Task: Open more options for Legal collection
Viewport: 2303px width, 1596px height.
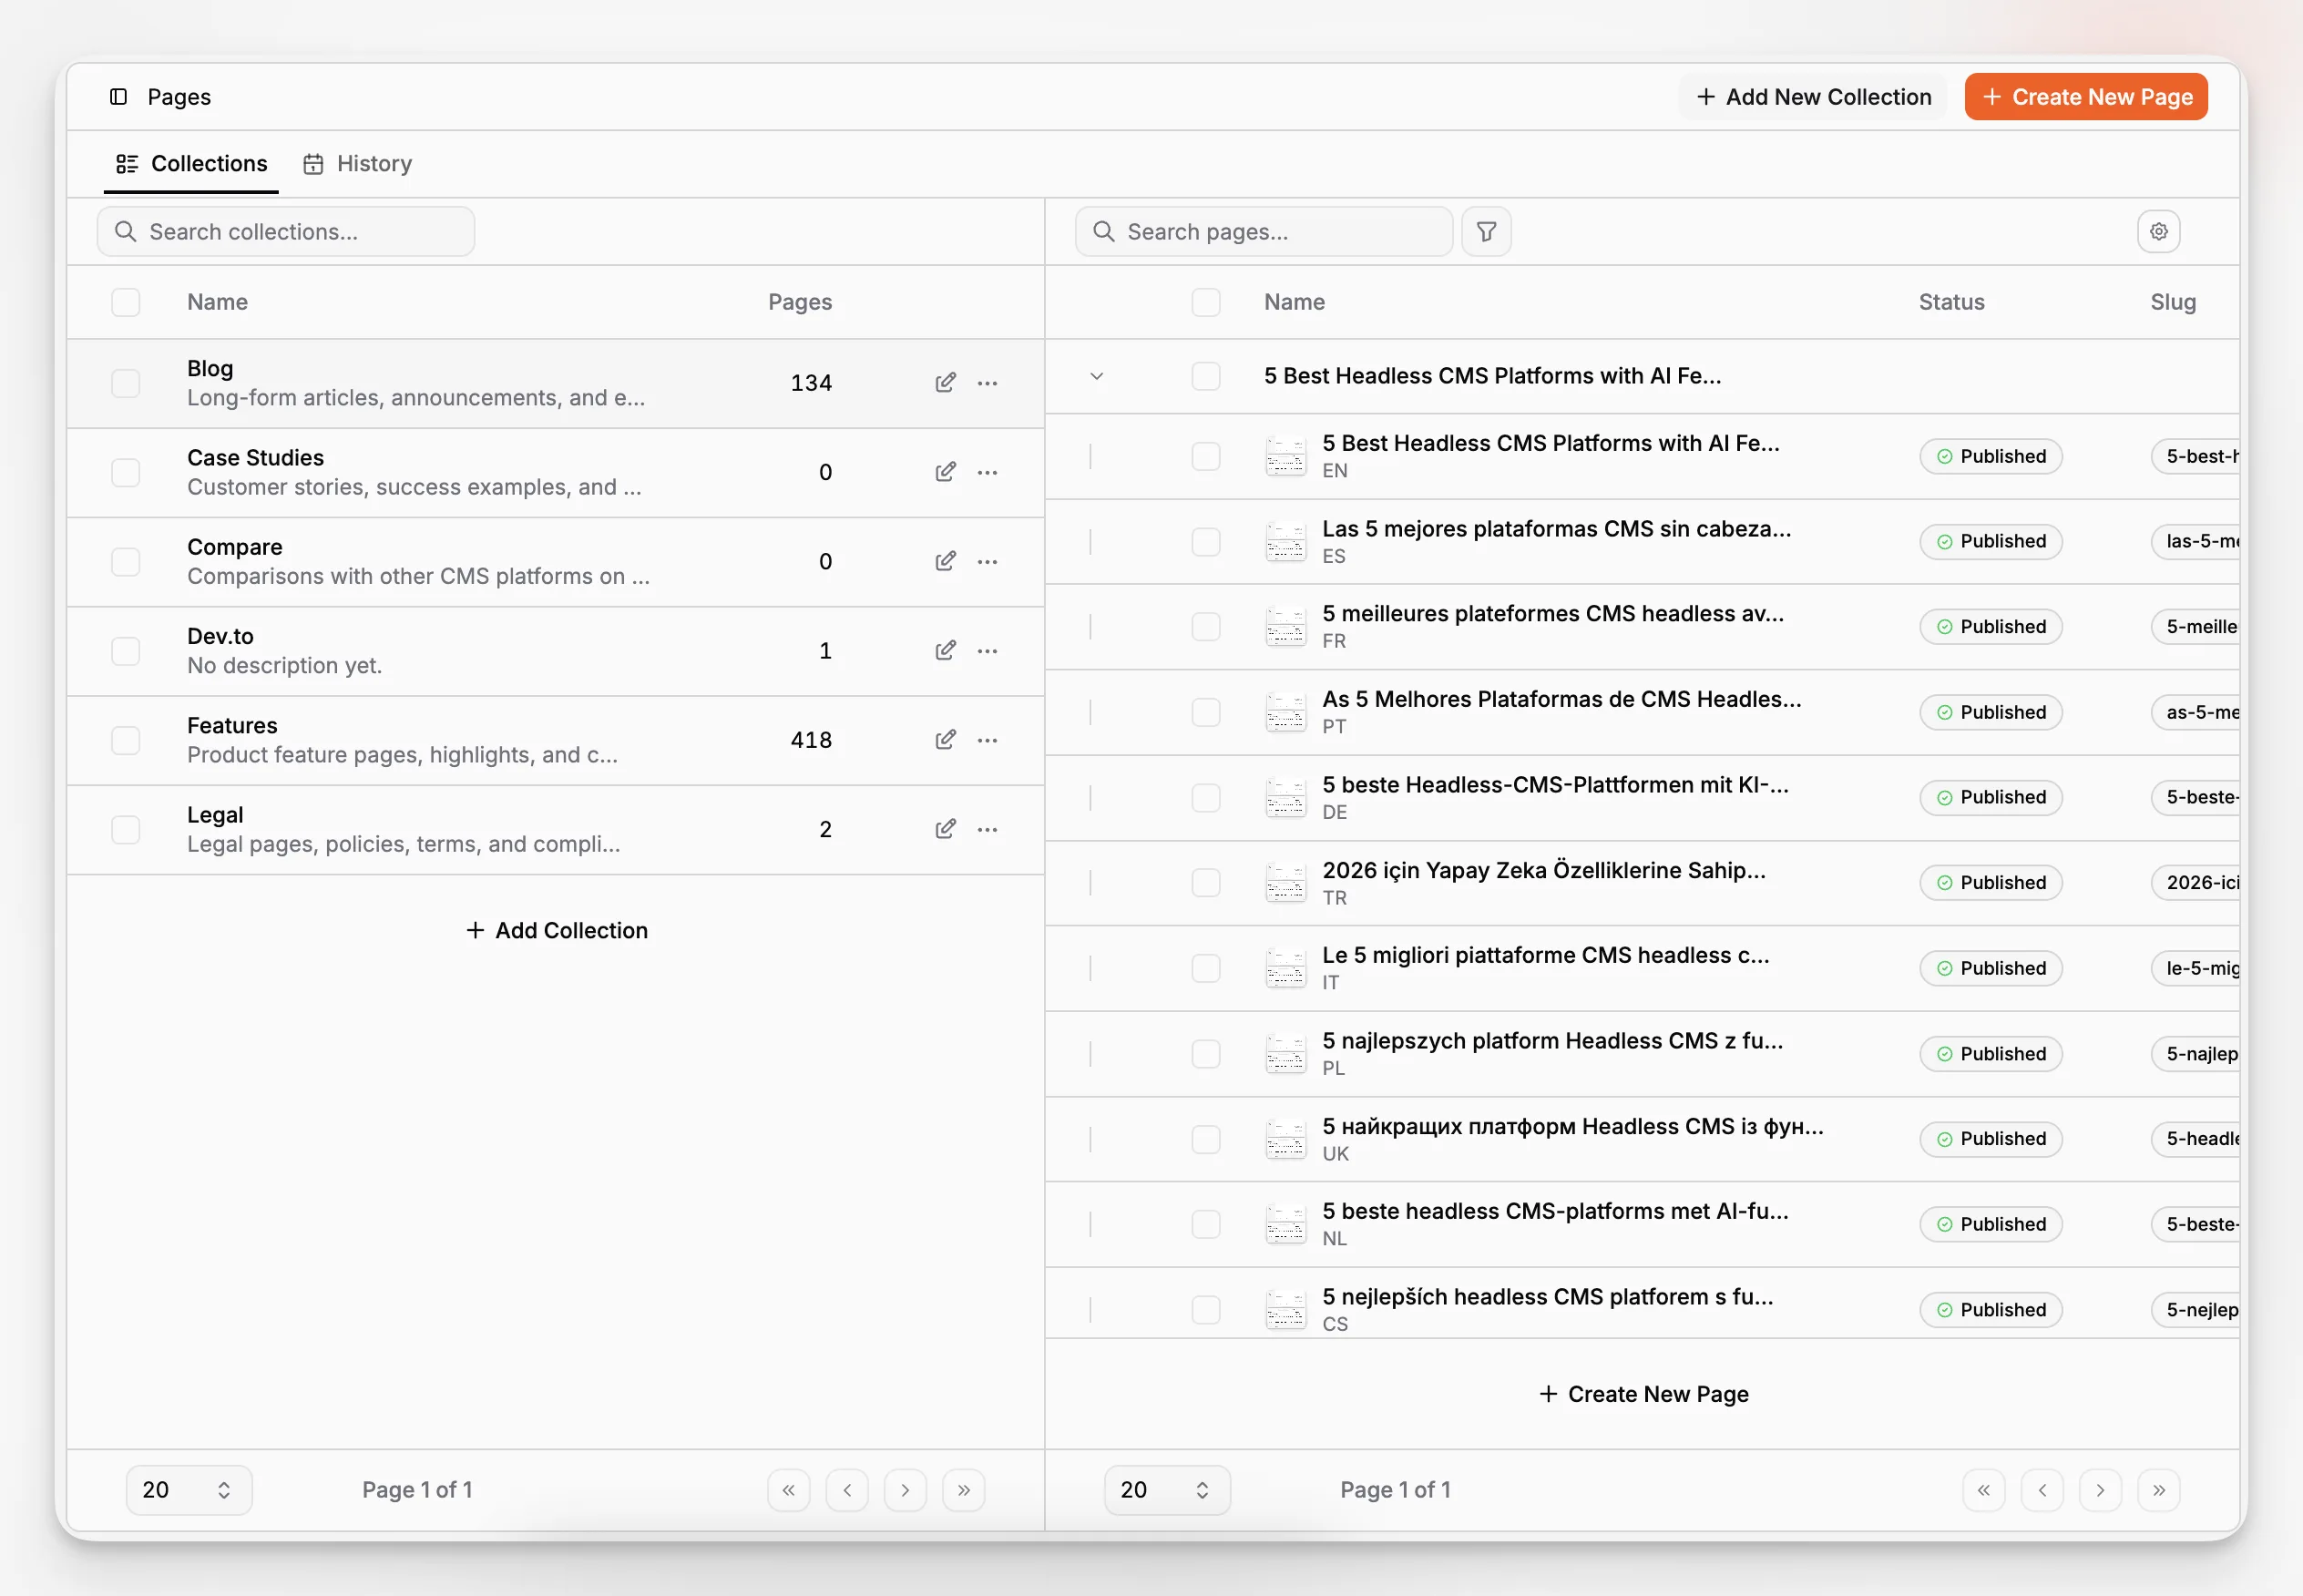Action: pyautogui.click(x=988, y=829)
